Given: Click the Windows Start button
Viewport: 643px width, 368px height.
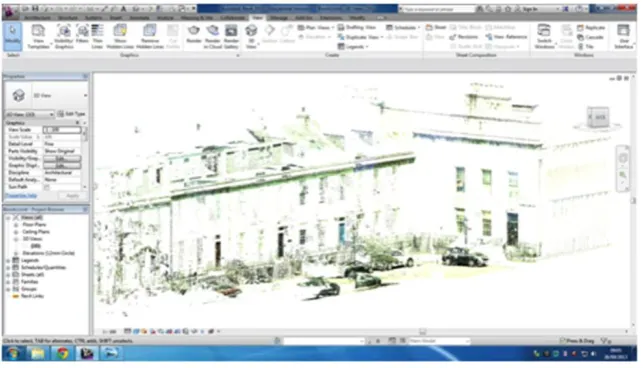Looking at the screenshot, I should point(13,353).
